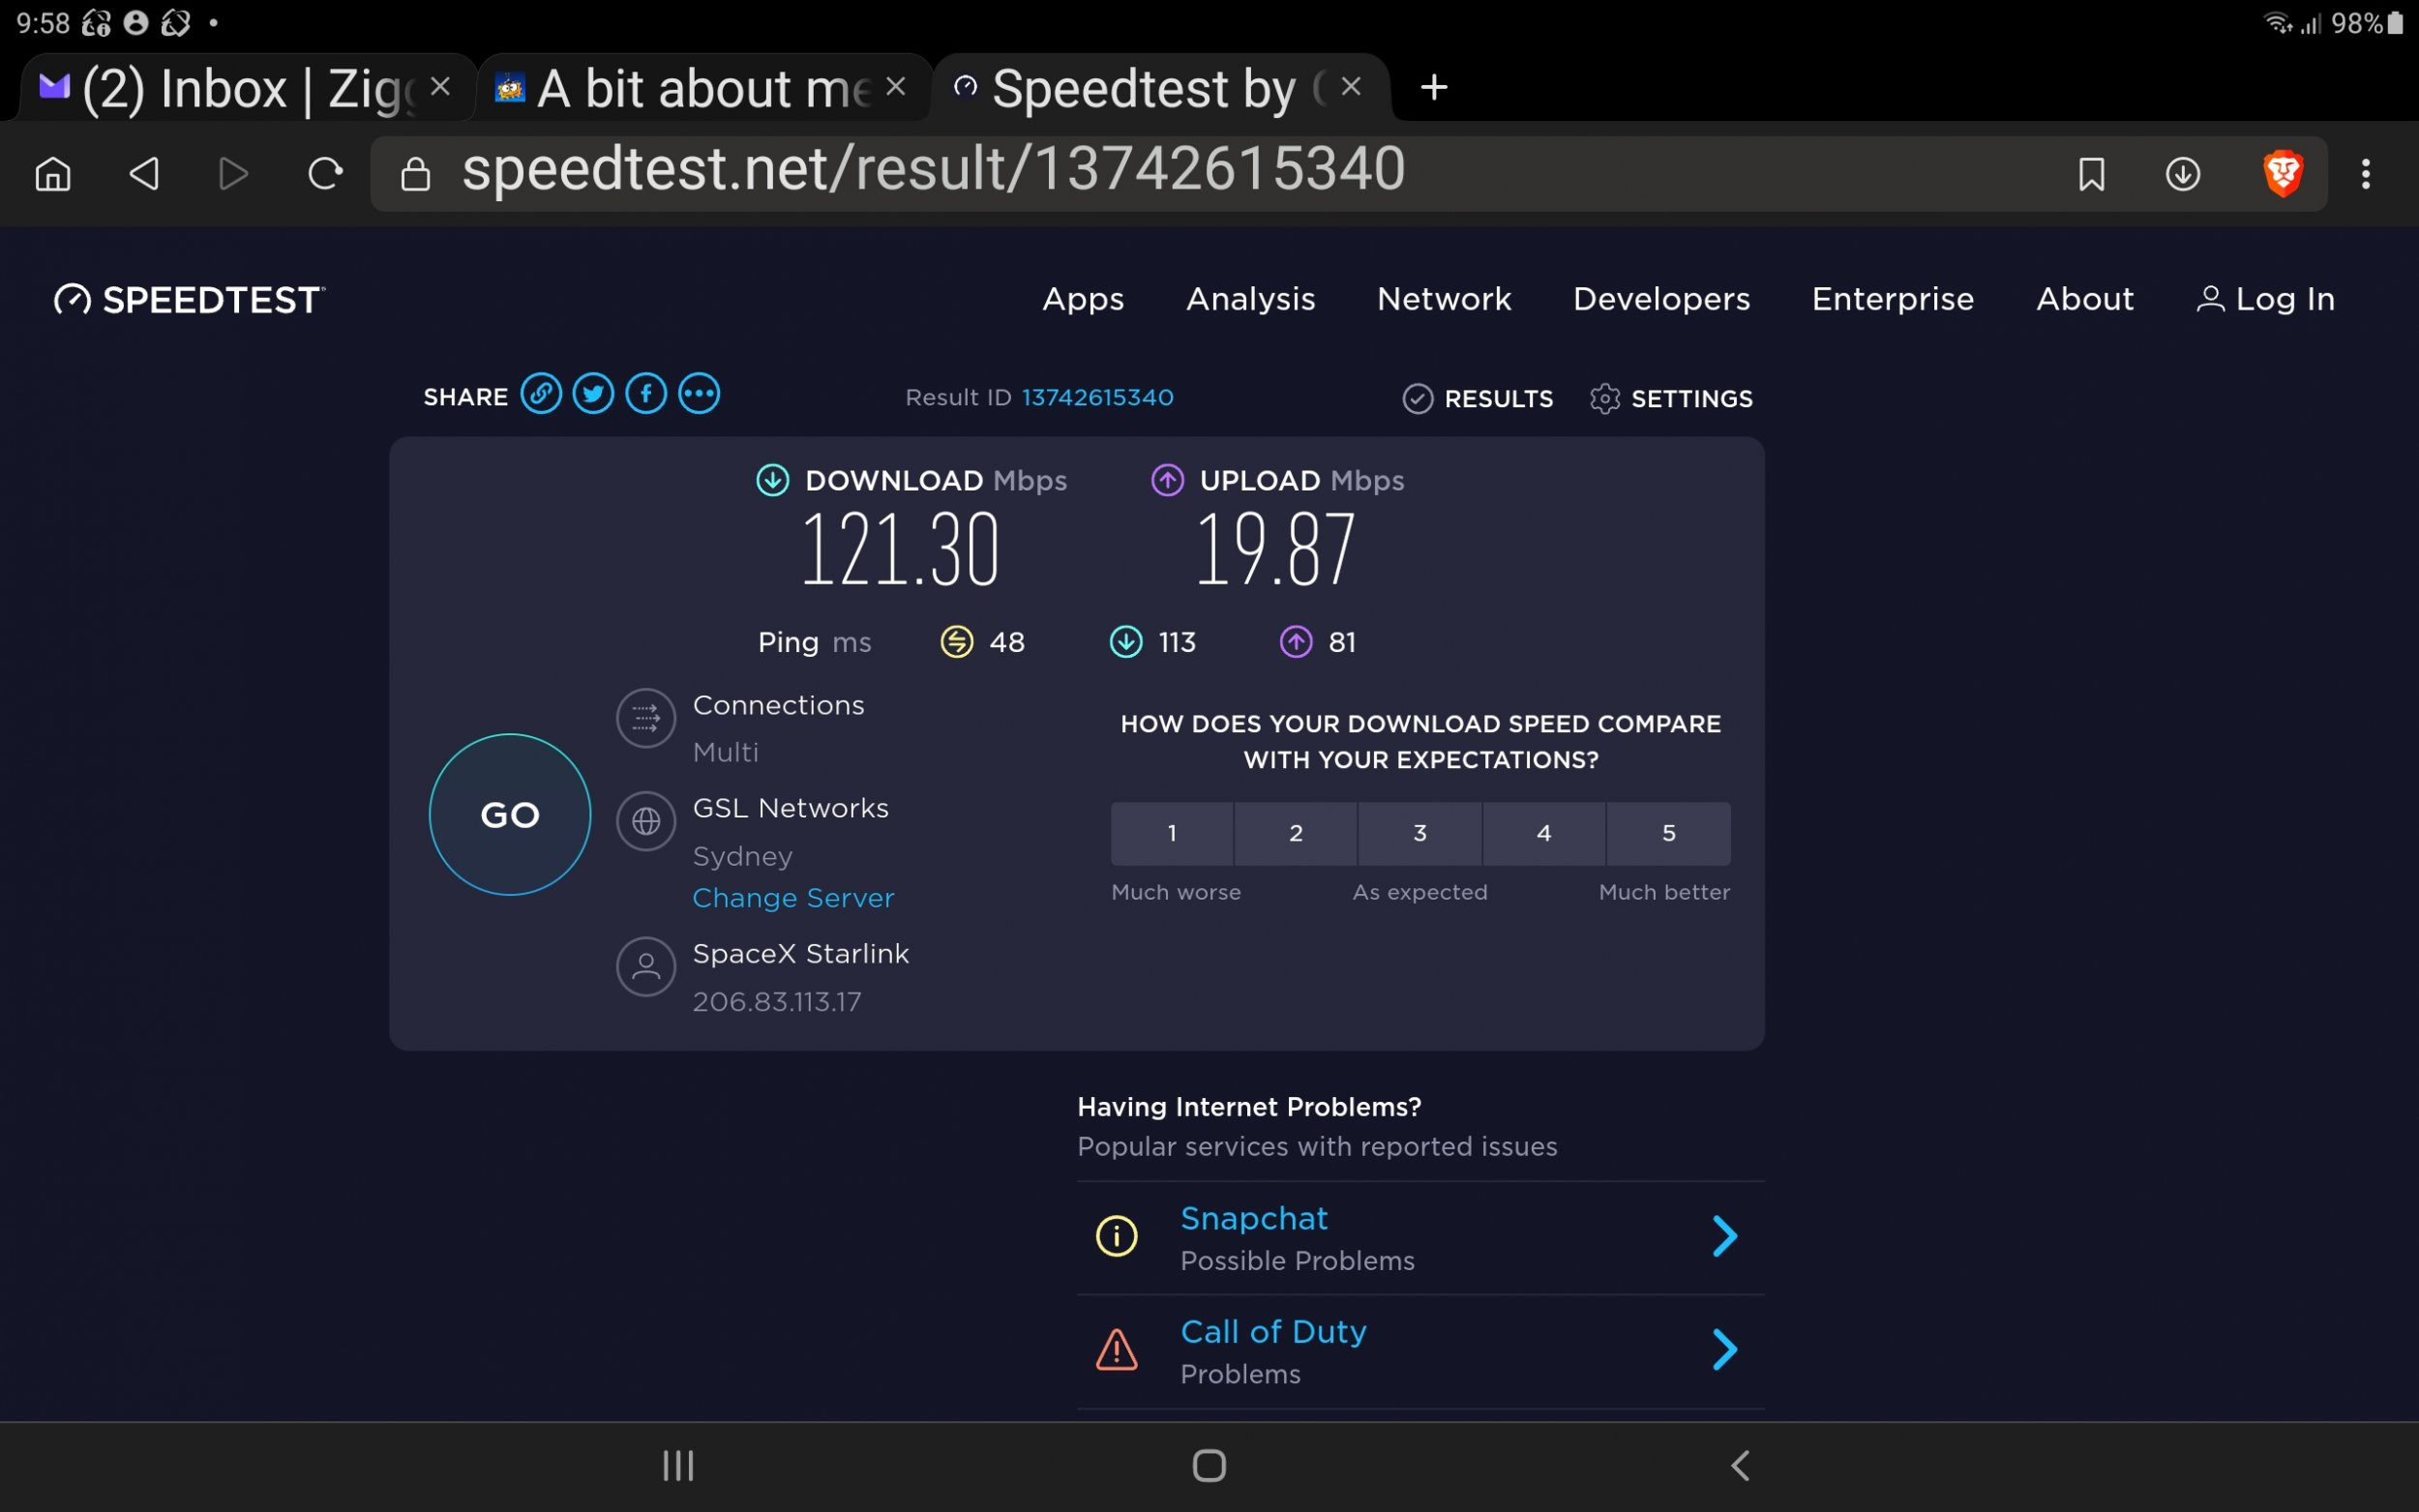Open more share options icon
Image resolution: width=2419 pixels, height=1512 pixels.
(699, 394)
